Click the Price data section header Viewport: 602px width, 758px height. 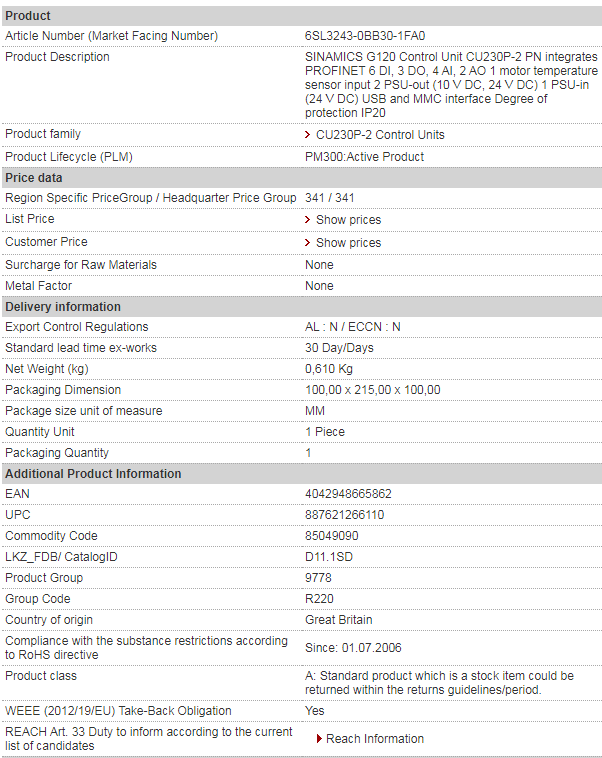click(302, 178)
